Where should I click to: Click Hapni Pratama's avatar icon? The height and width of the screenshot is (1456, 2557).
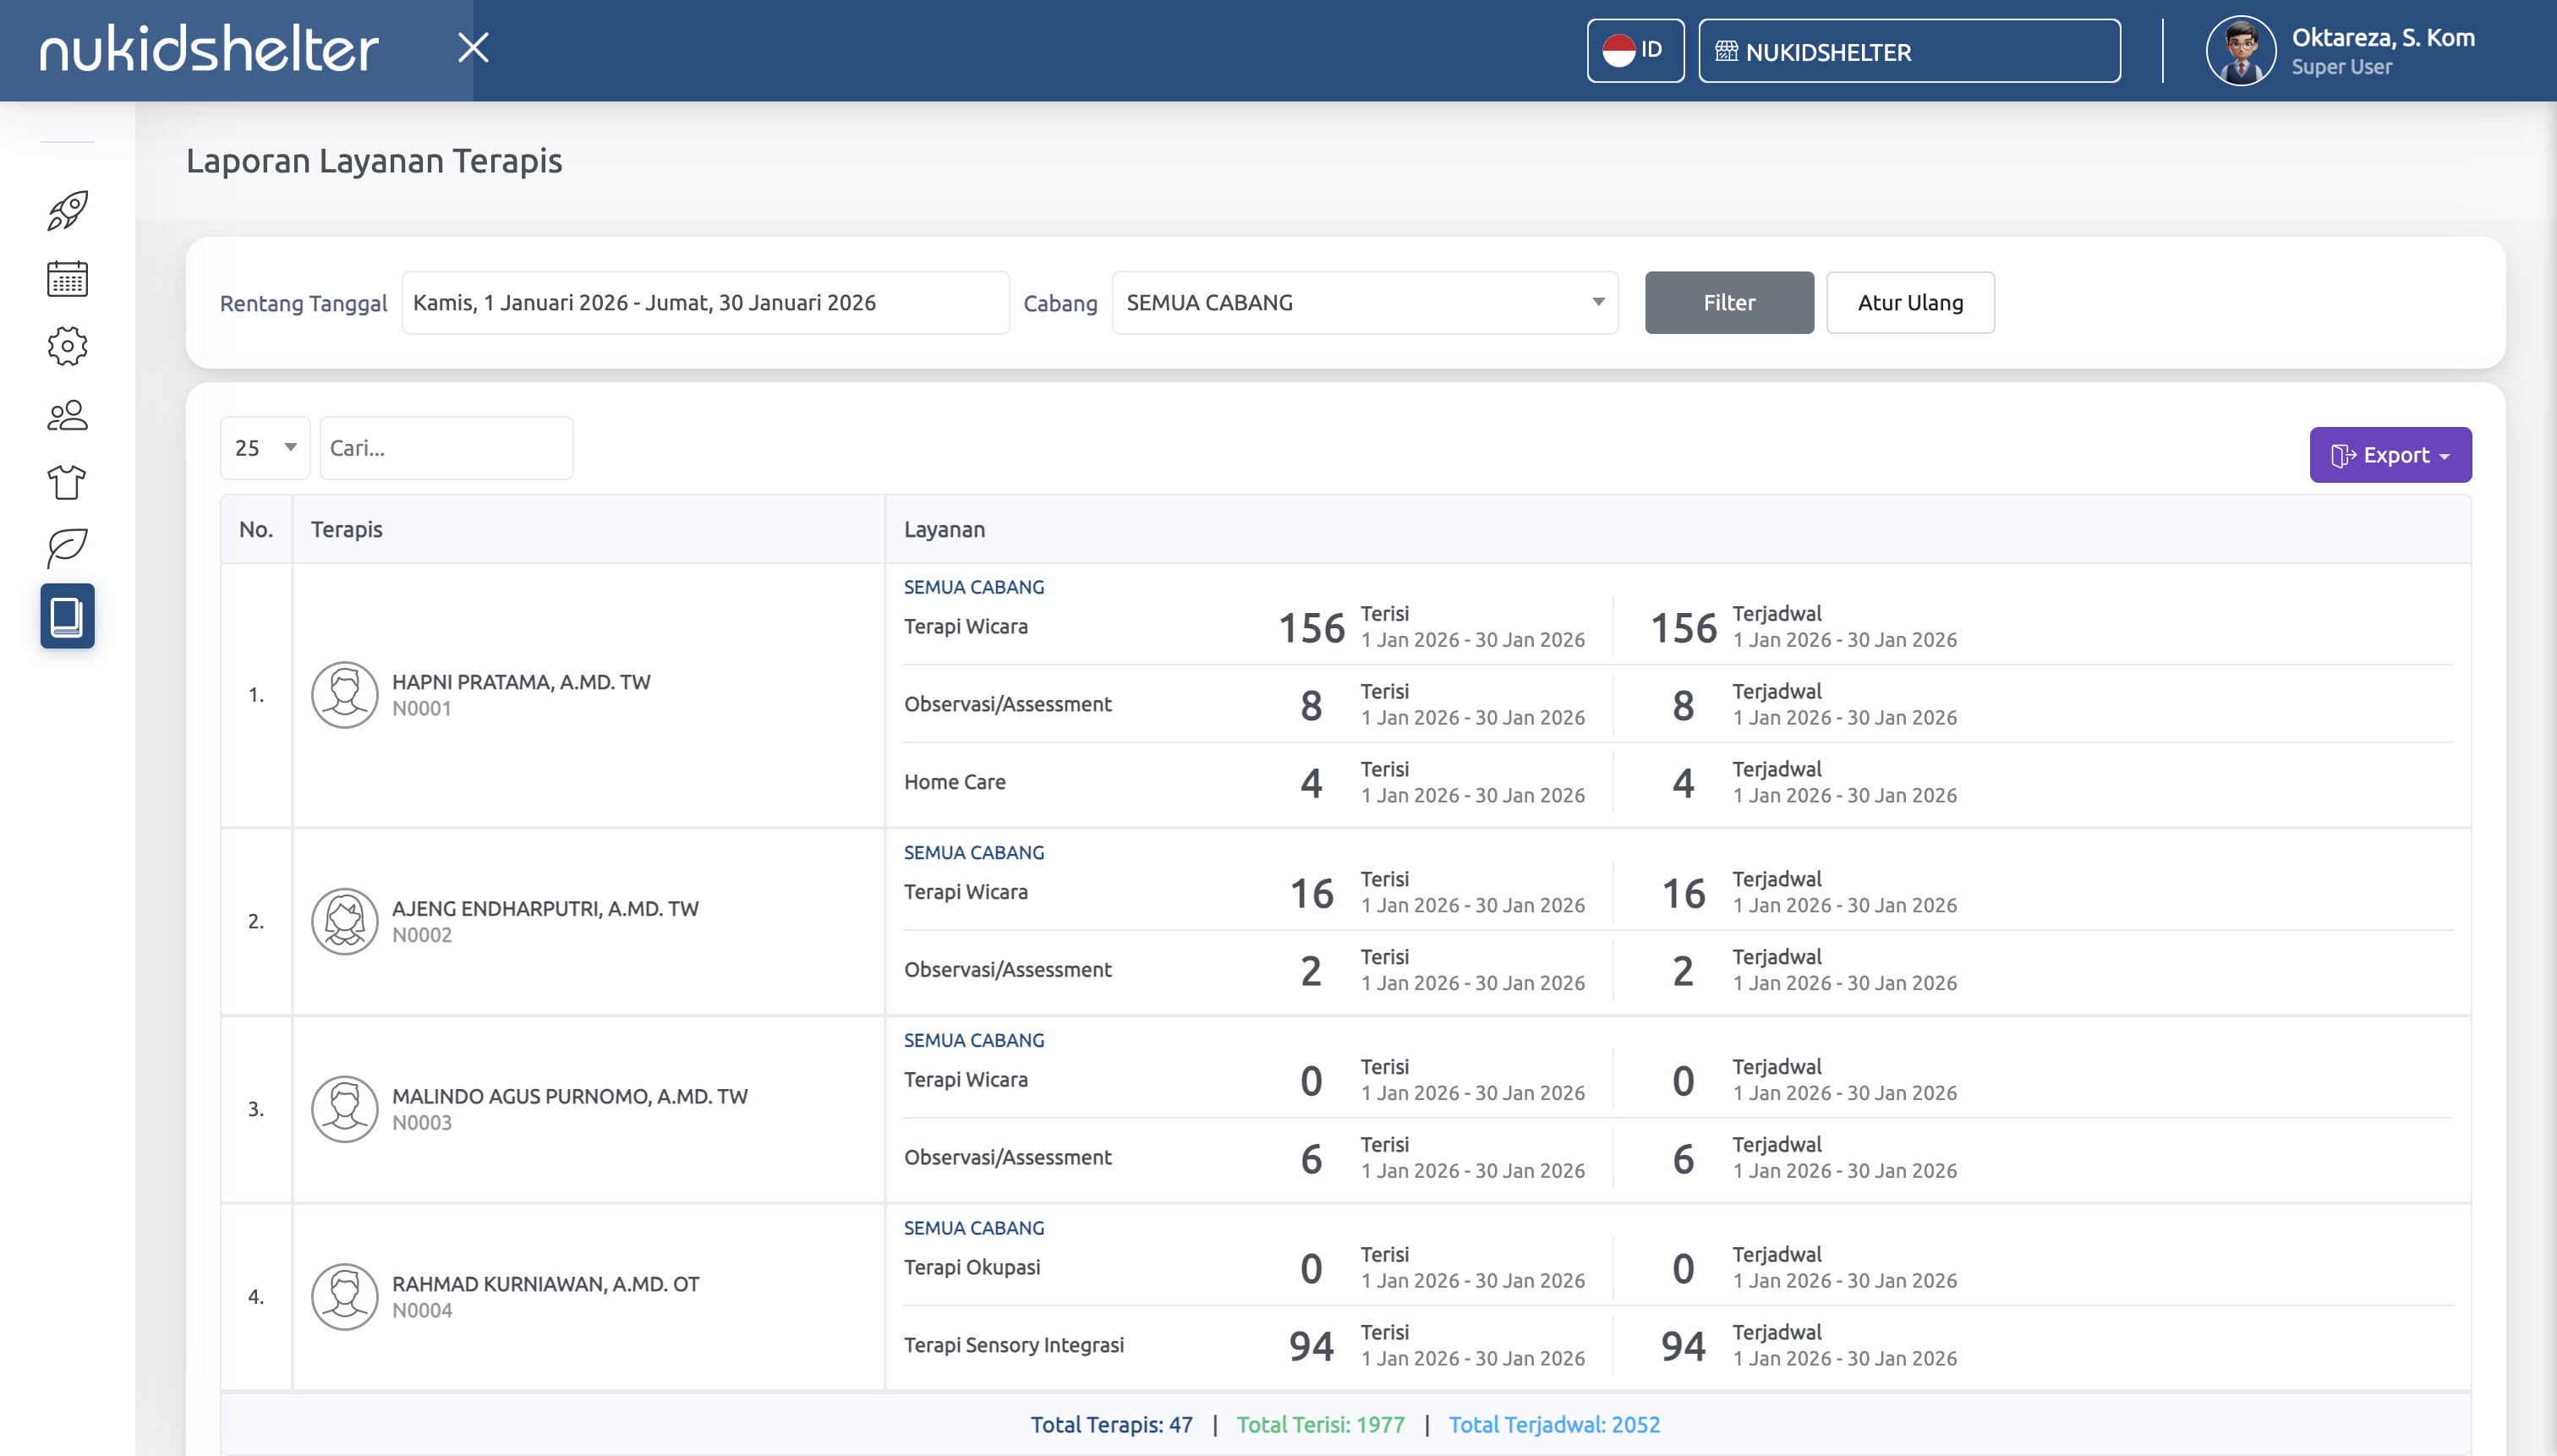(x=344, y=695)
